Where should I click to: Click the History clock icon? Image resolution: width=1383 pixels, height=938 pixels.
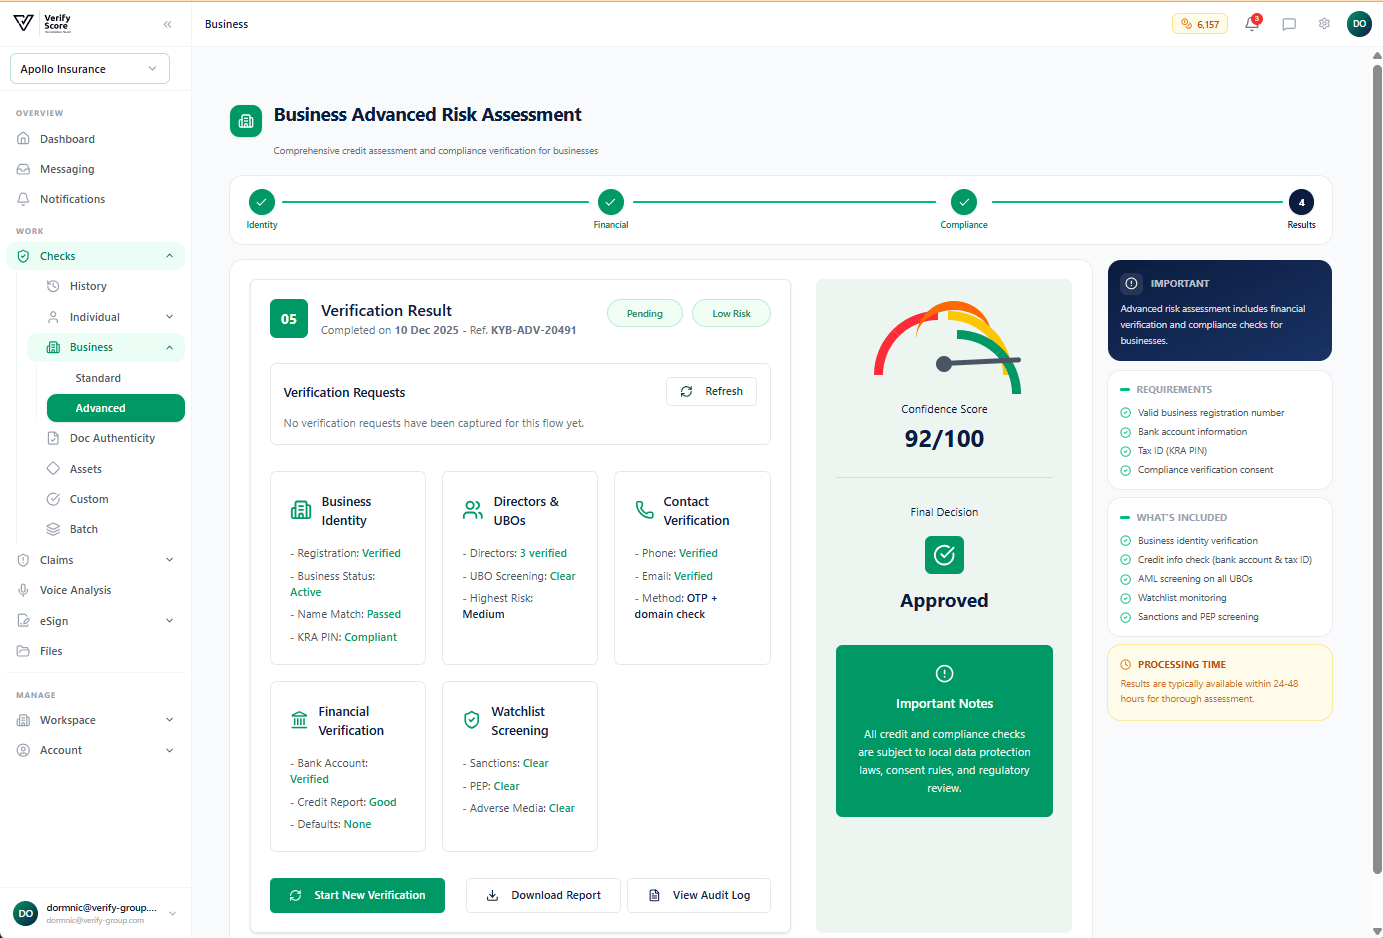pyautogui.click(x=53, y=286)
